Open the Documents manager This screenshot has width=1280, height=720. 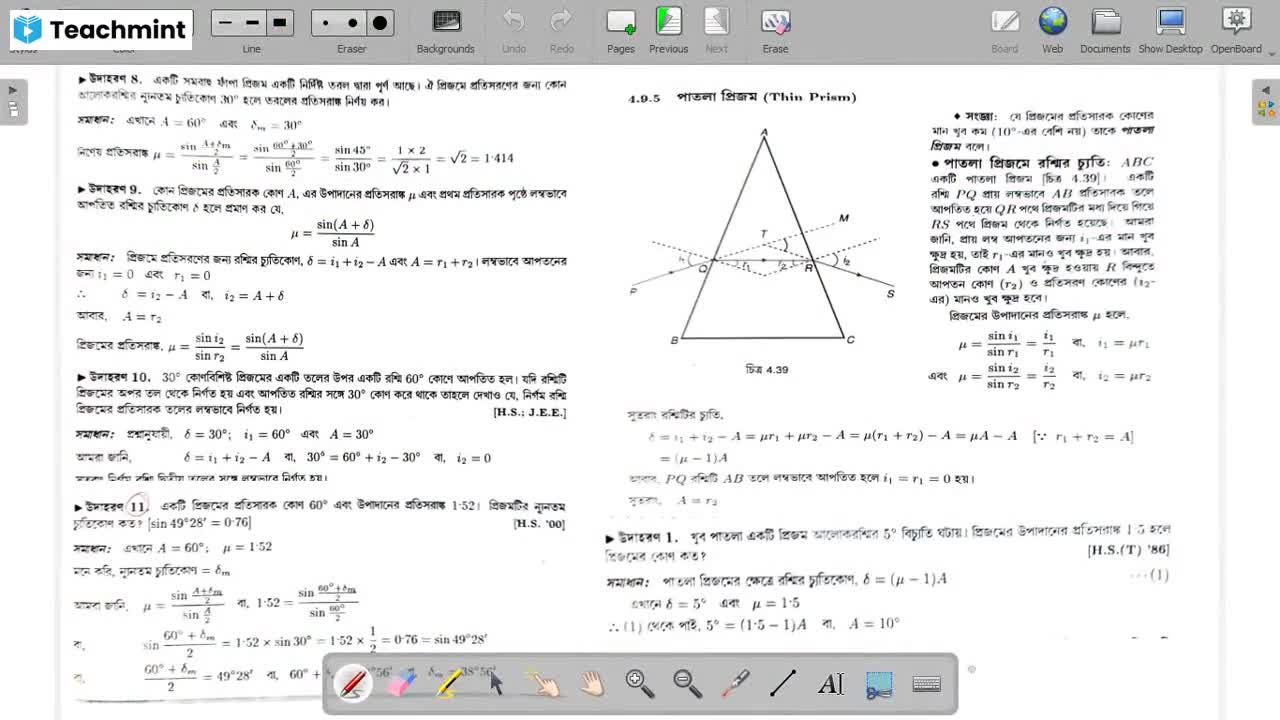point(1105,30)
